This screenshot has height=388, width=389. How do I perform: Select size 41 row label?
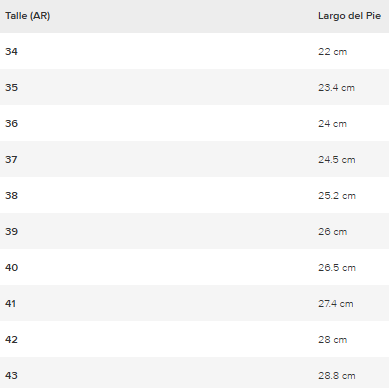click(x=10, y=304)
